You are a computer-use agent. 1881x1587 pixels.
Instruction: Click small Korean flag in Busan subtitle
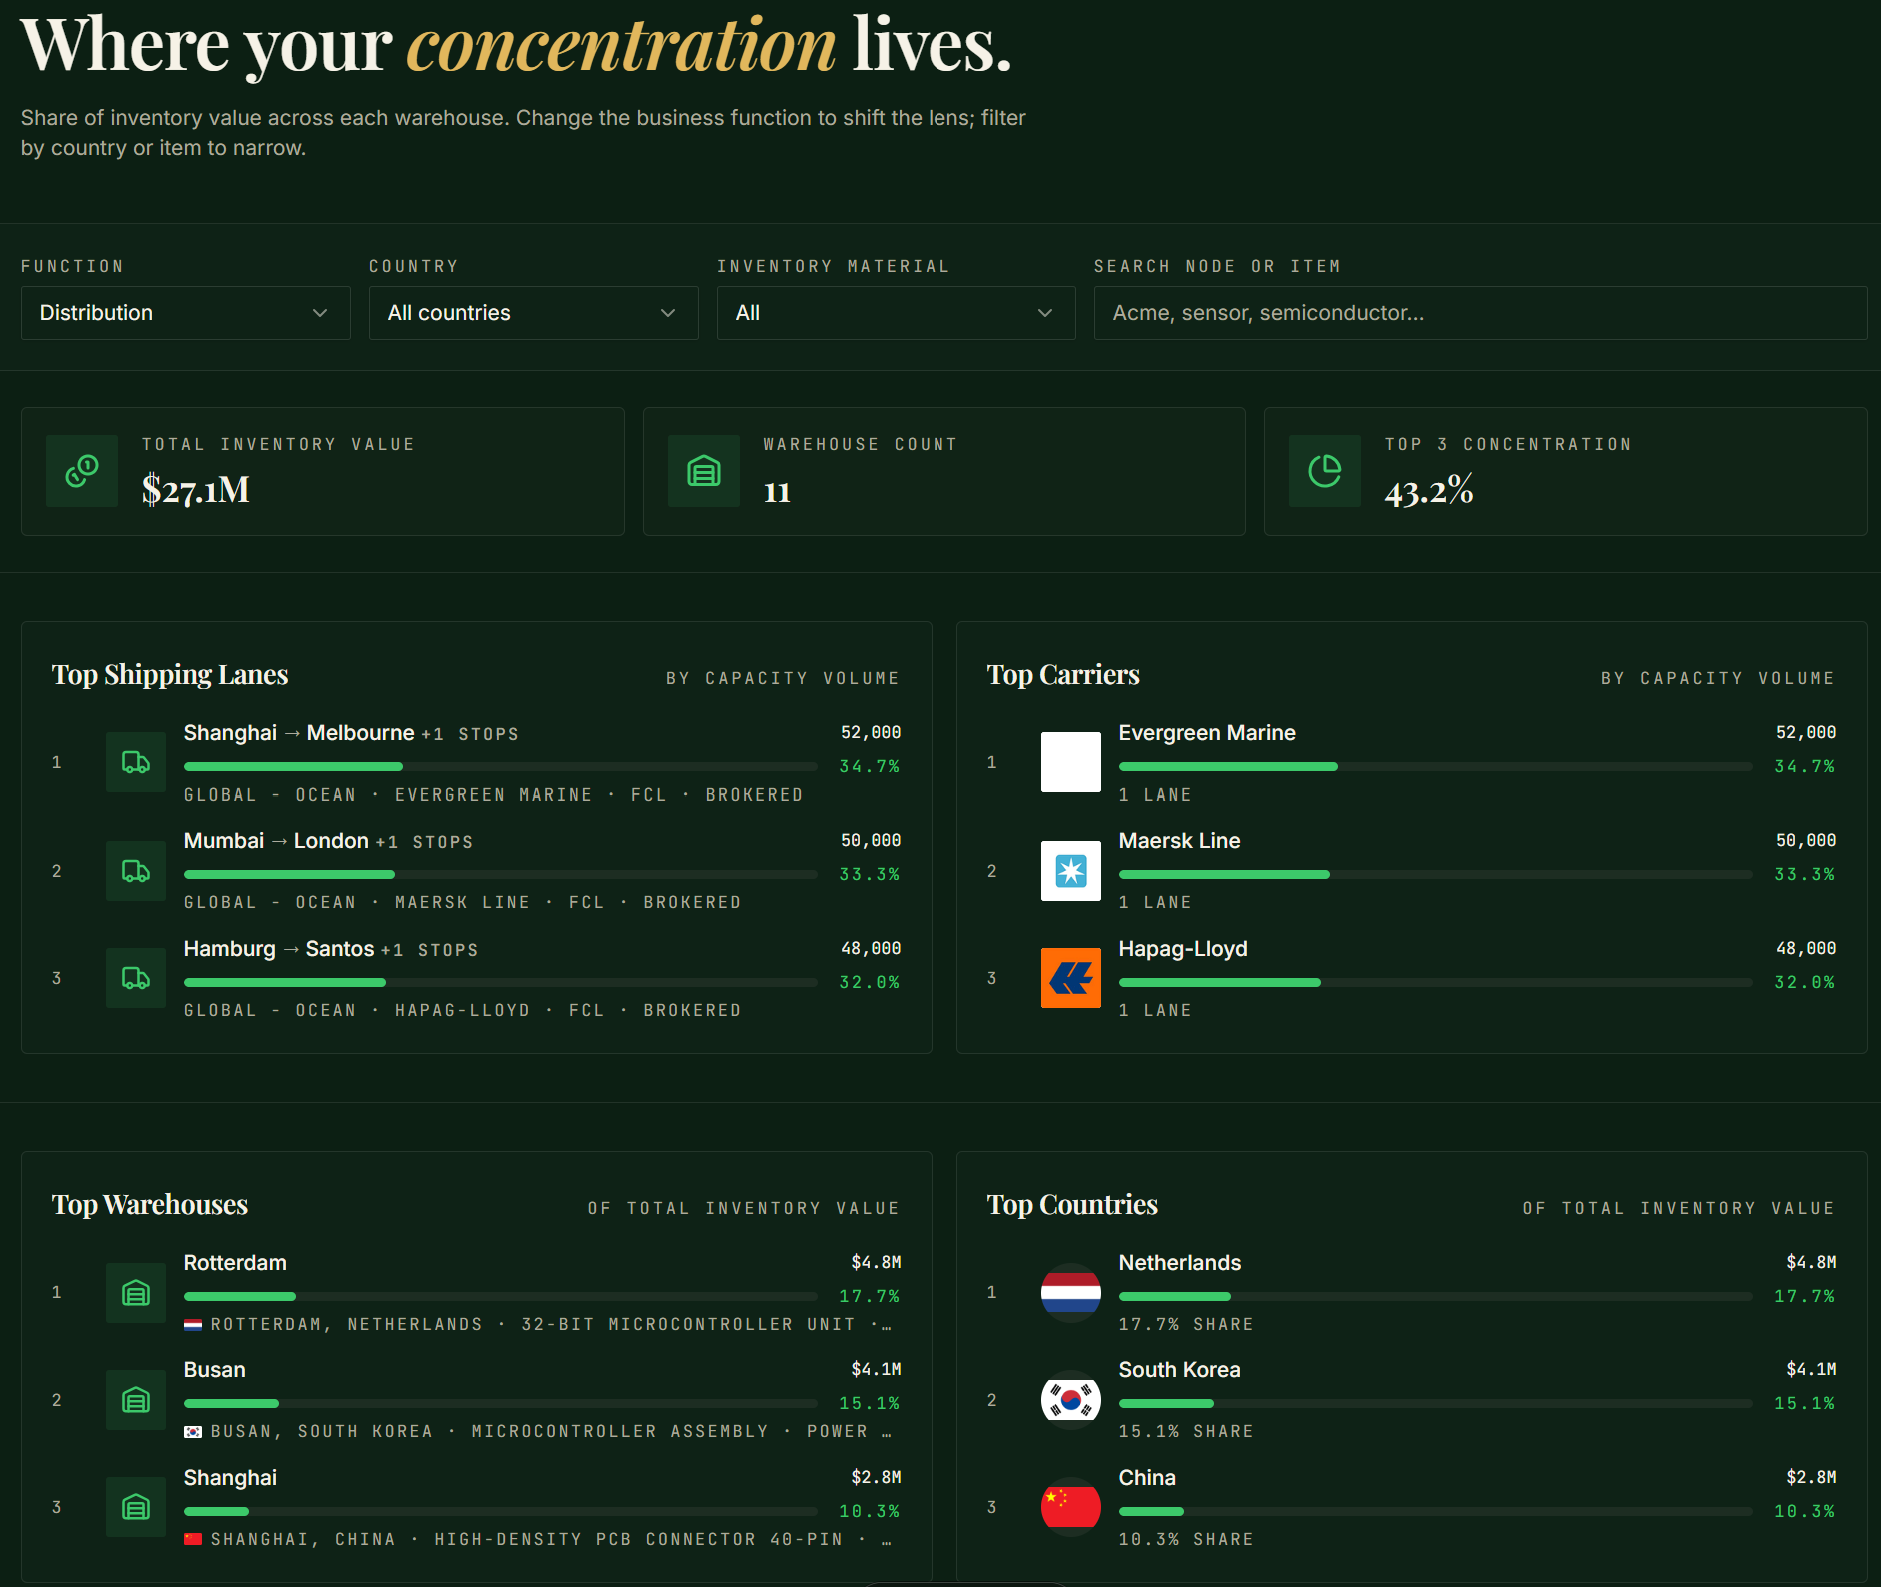point(193,1432)
